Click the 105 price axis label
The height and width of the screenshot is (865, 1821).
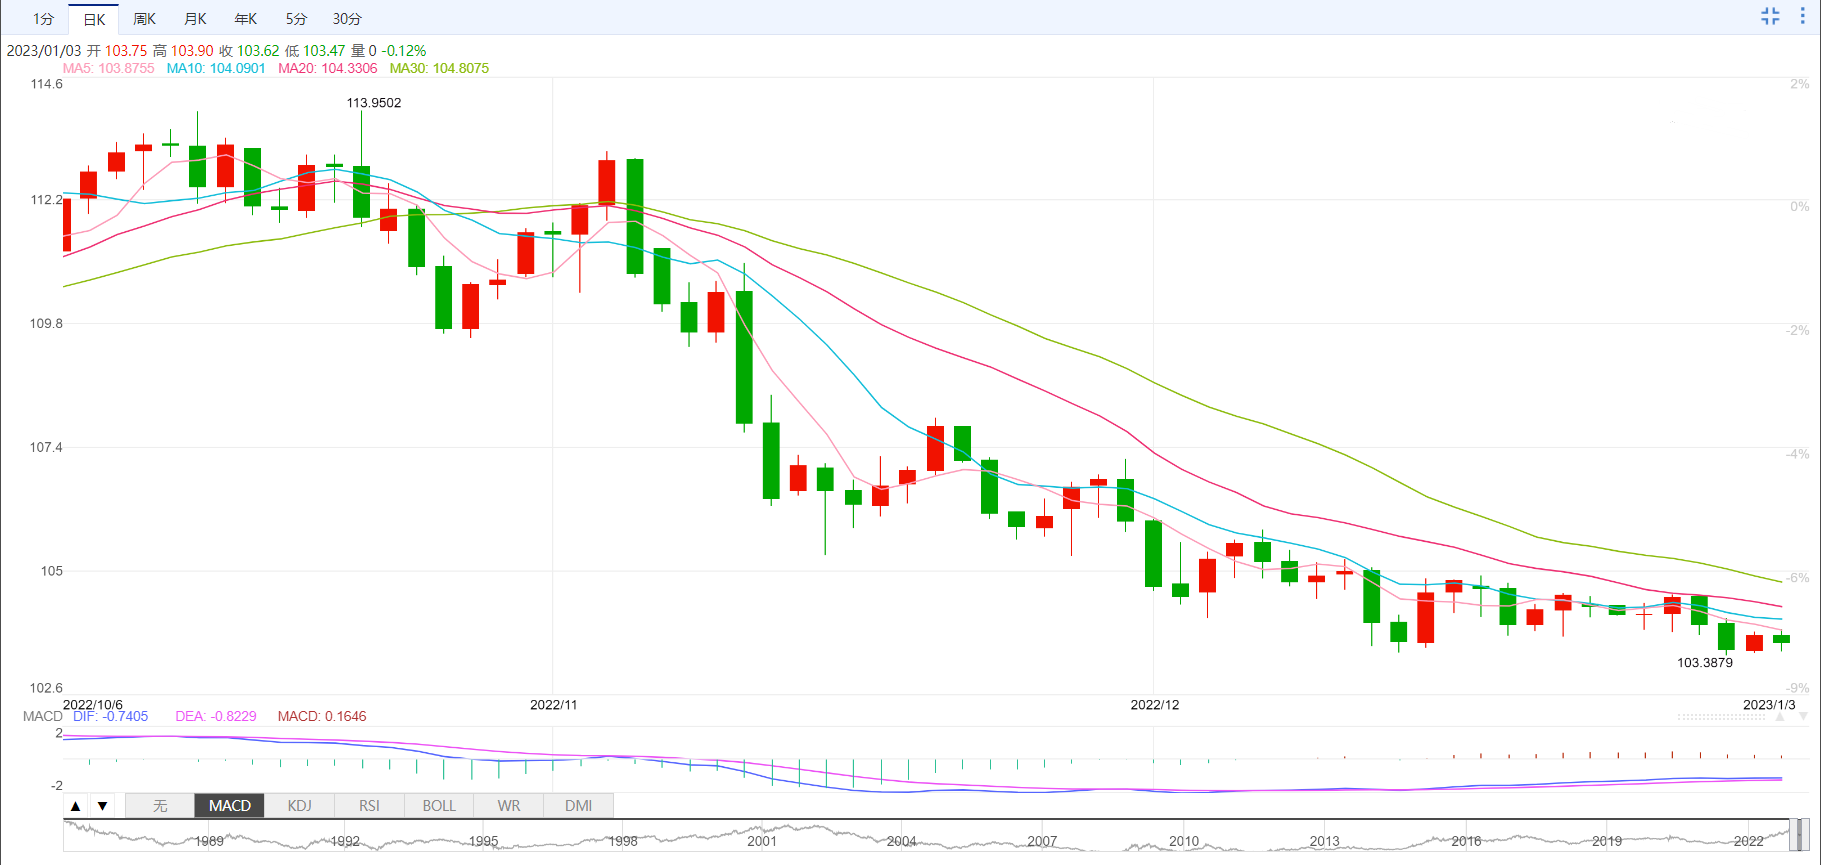tap(52, 571)
